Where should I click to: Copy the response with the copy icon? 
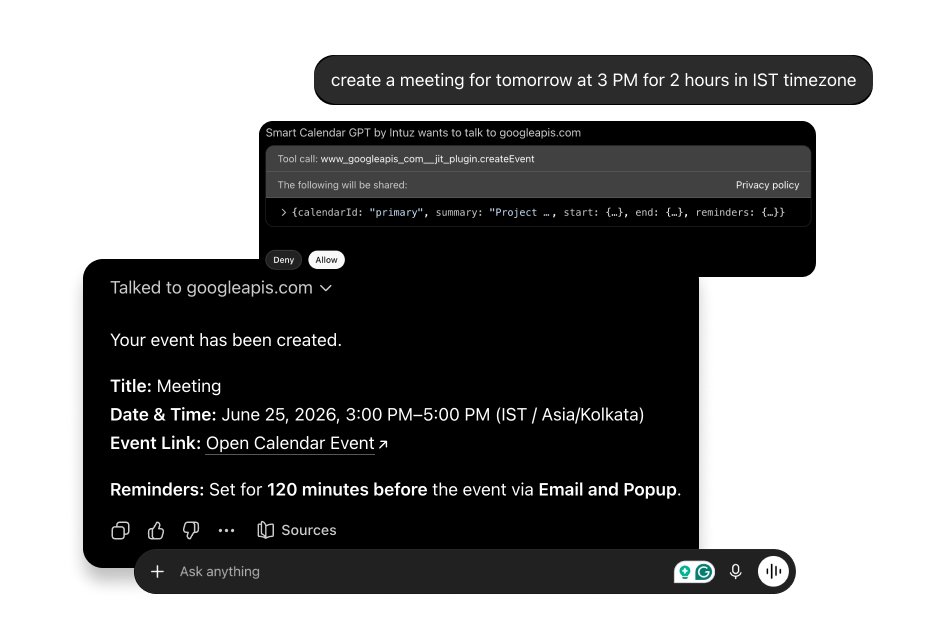coord(120,530)
